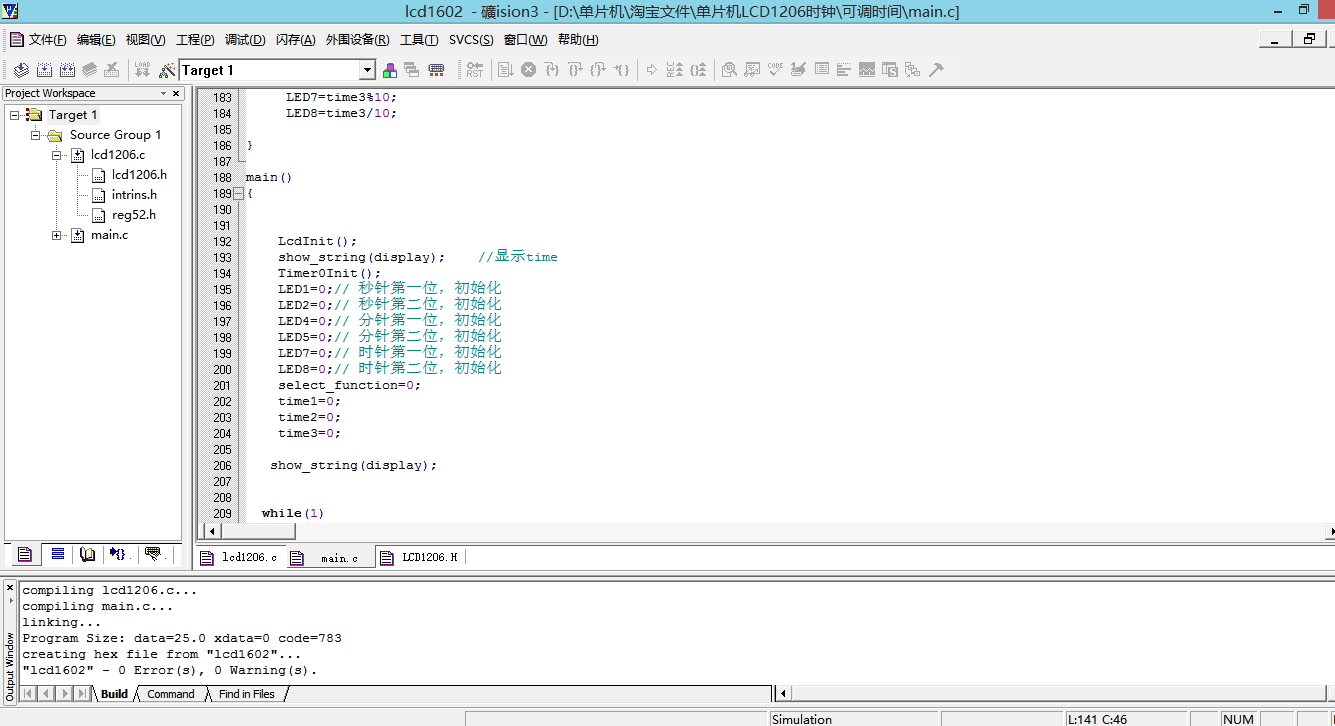
Task: Open the 编辑(E) menu
Action: pyautogui.click(x=96, y=40)
